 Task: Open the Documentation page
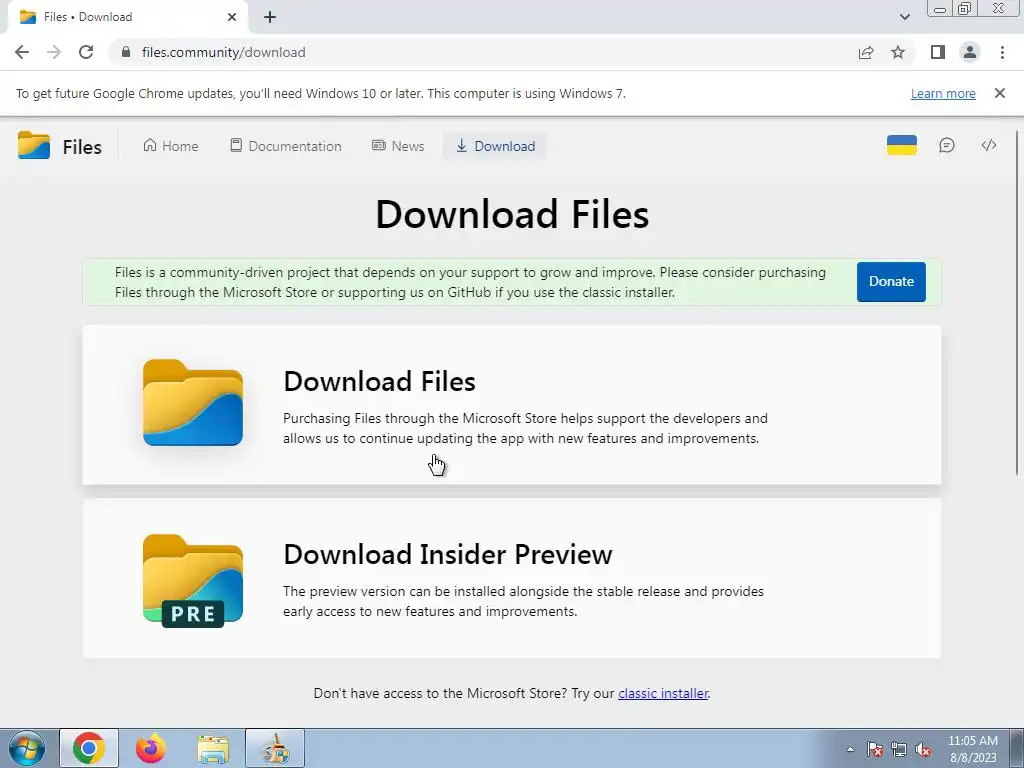coord(286,146)
